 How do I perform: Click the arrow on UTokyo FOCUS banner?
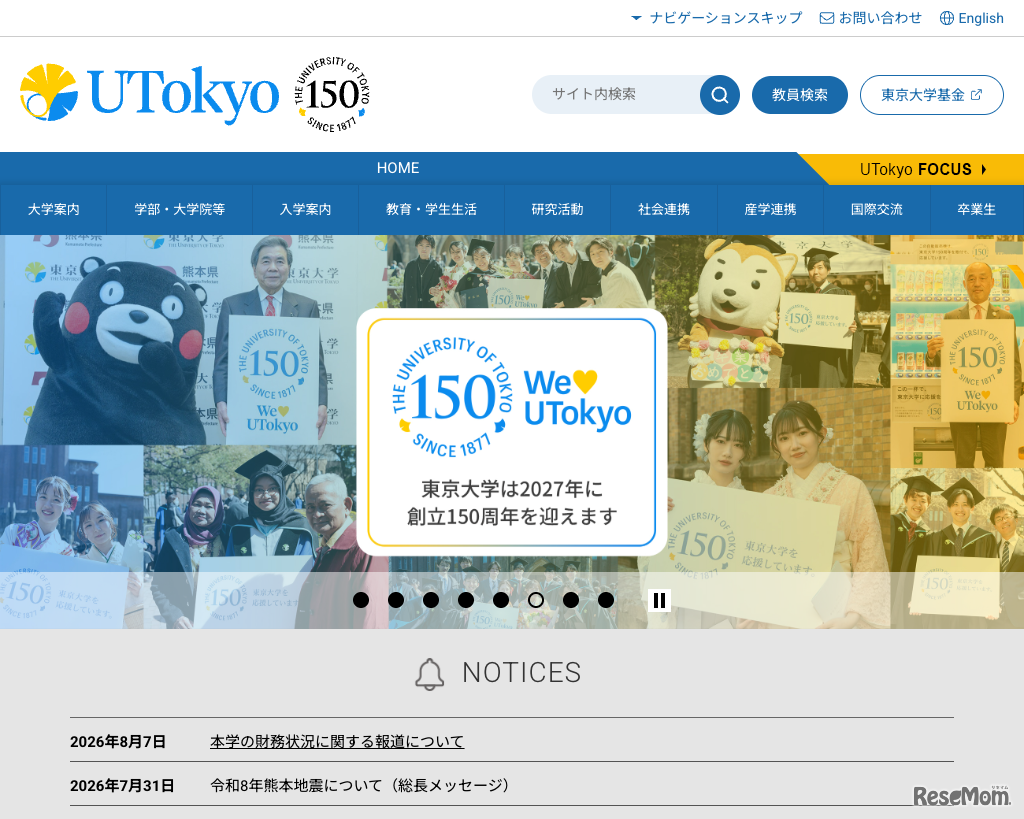(x=984, y=170)
